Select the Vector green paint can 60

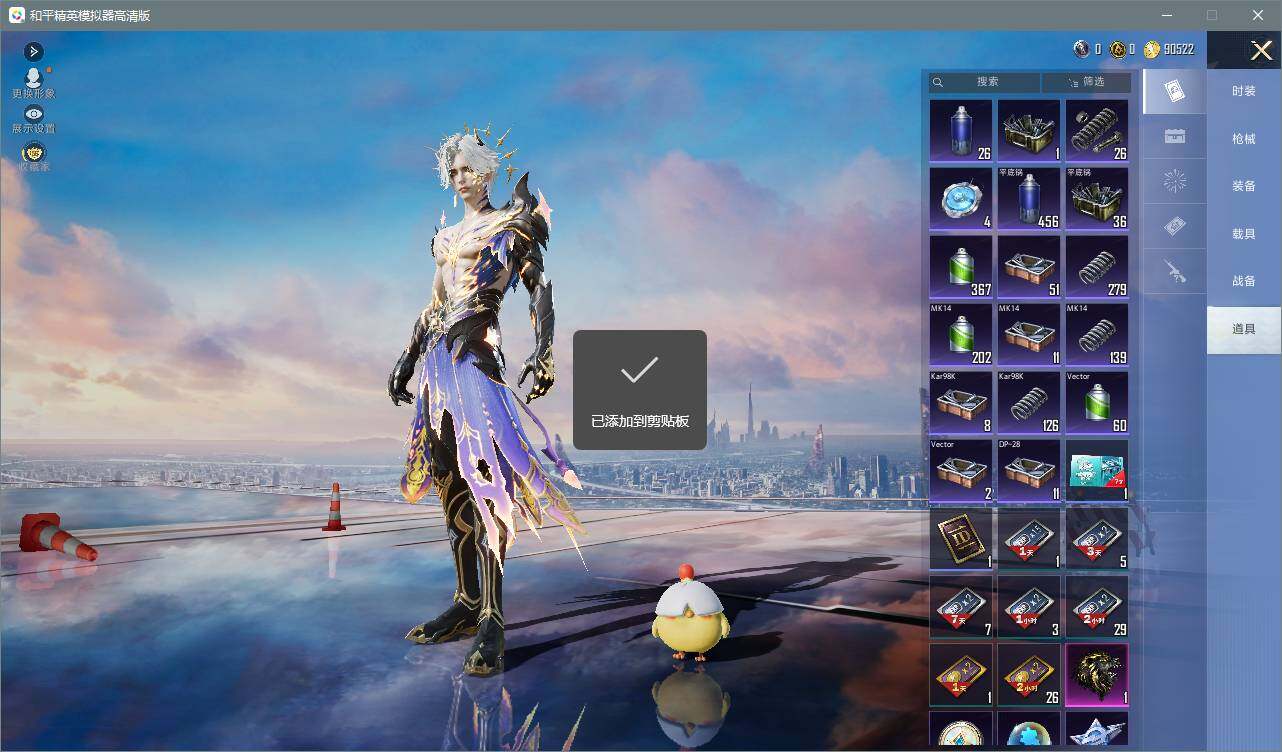(x=1097, y=402)
